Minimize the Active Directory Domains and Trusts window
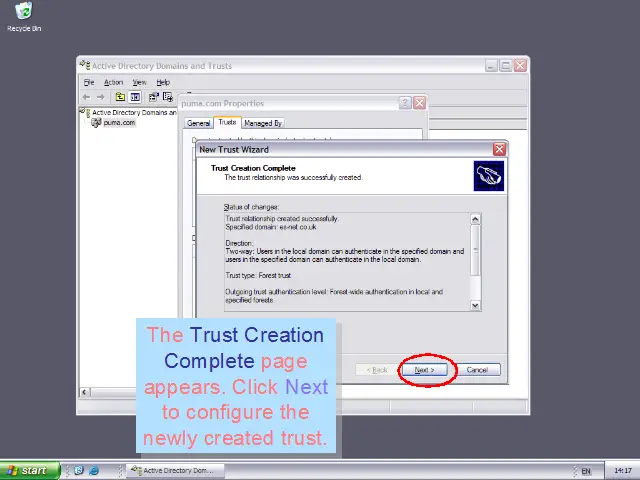 491,65
